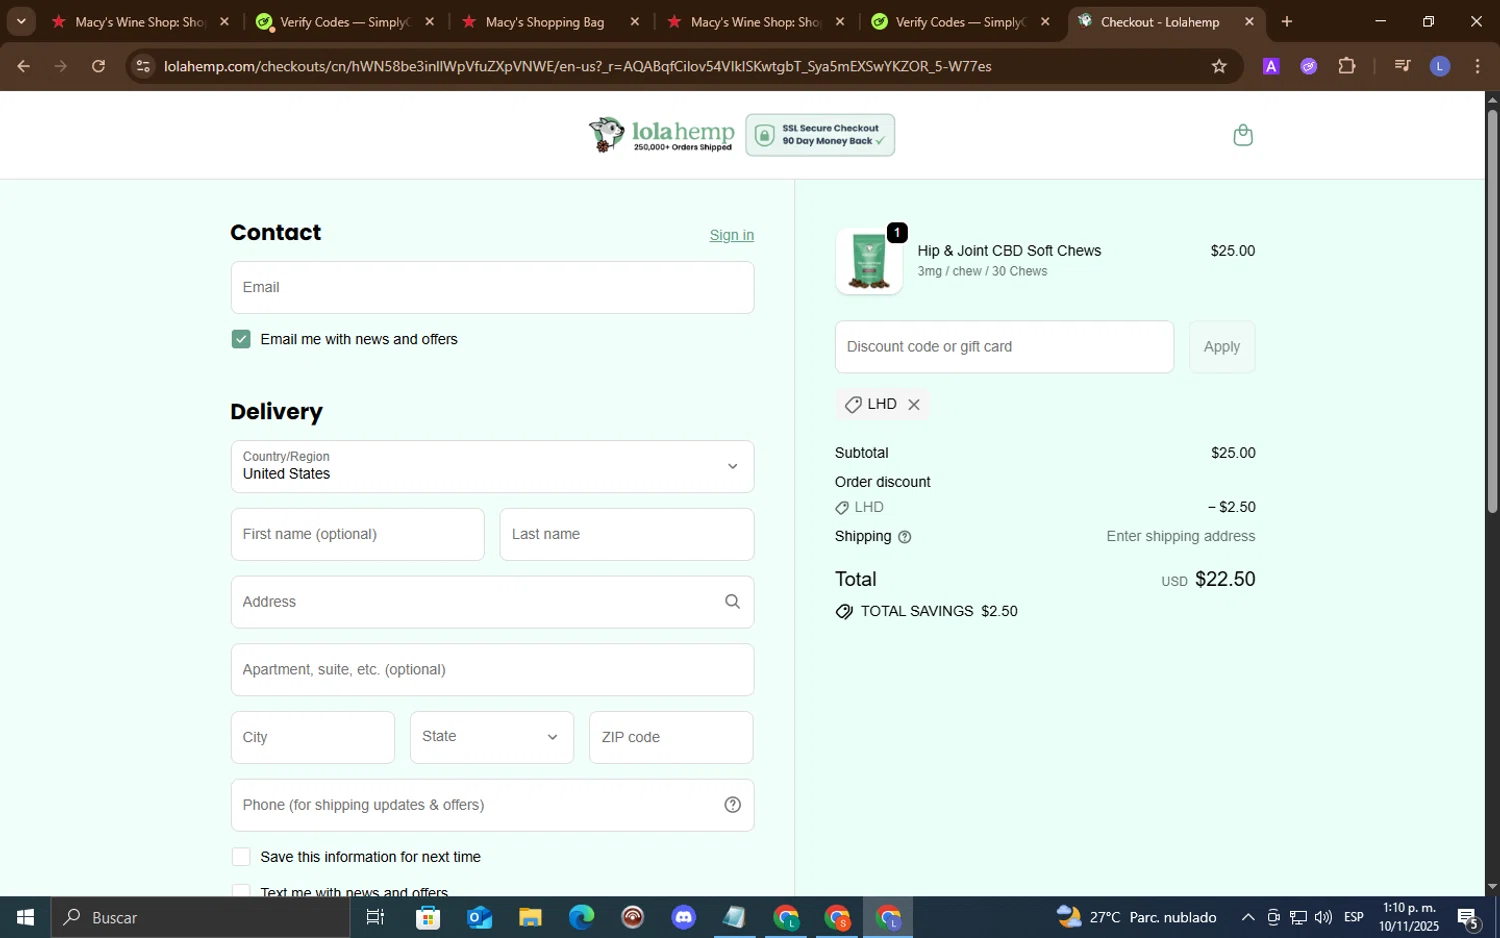Click the taskbar Buscar search box
The image size is (1500, 938).
point(200,917)
